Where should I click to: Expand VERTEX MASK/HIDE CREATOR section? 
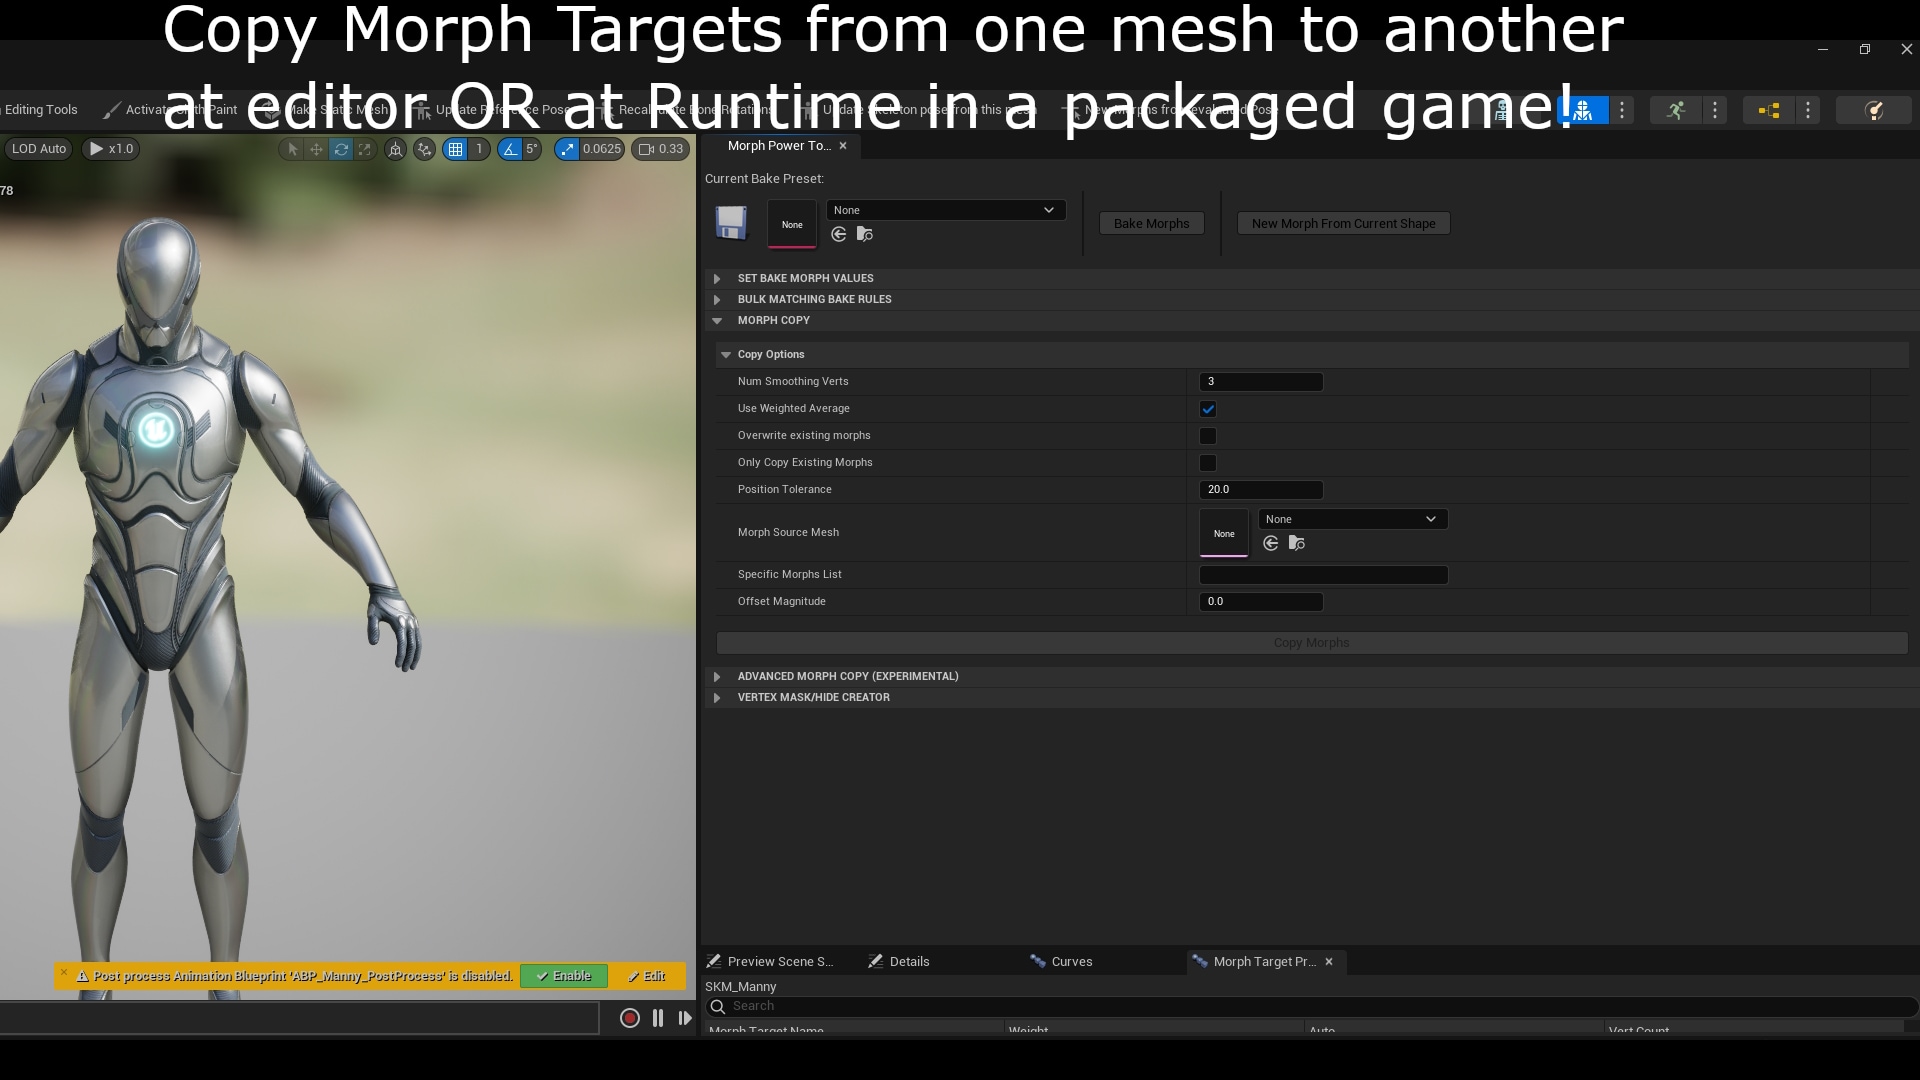[717, 698]
